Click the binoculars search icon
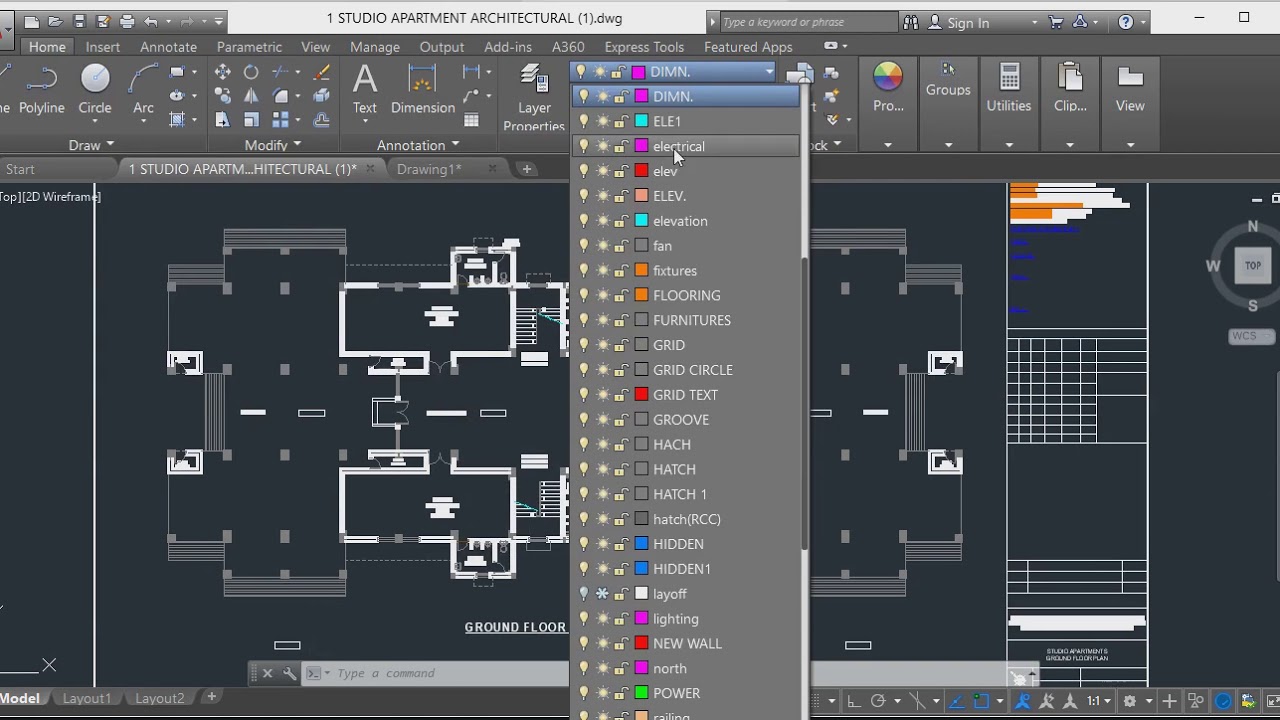Screen dimensions: 1280x720 (910, 22)
